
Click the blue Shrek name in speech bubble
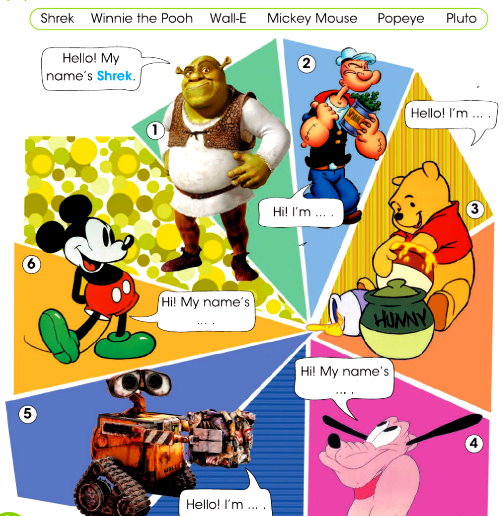pos(114,76)
